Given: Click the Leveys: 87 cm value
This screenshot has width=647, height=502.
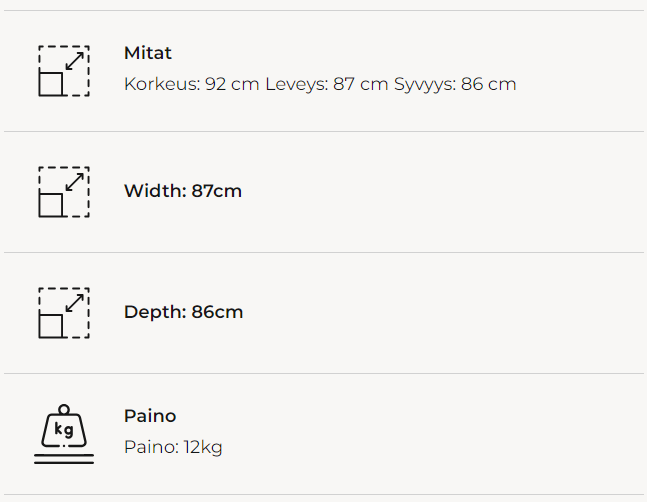Looking at the screenshot, I should pos(326,84).
